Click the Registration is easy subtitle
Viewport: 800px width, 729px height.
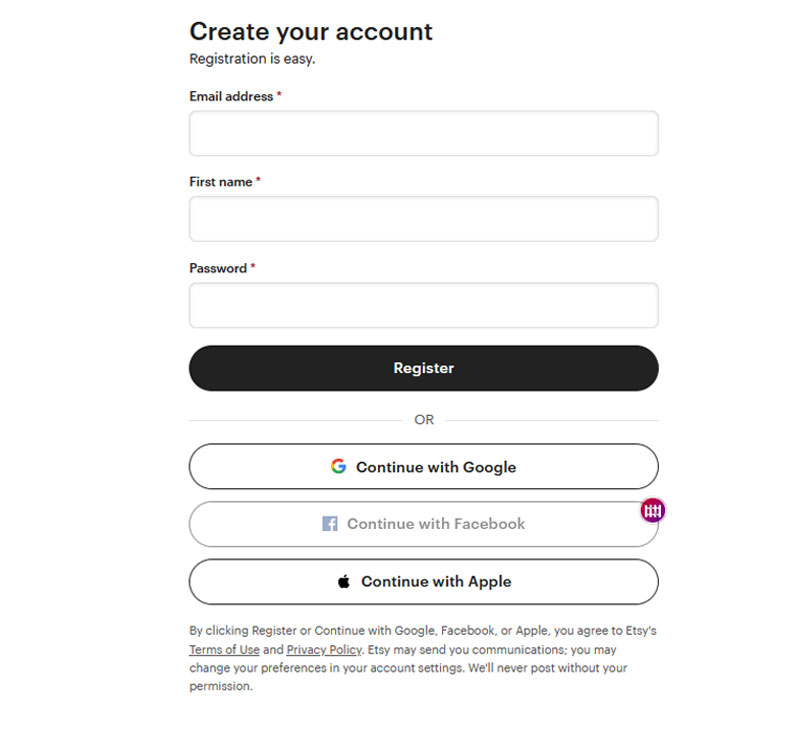pos(252,59)
